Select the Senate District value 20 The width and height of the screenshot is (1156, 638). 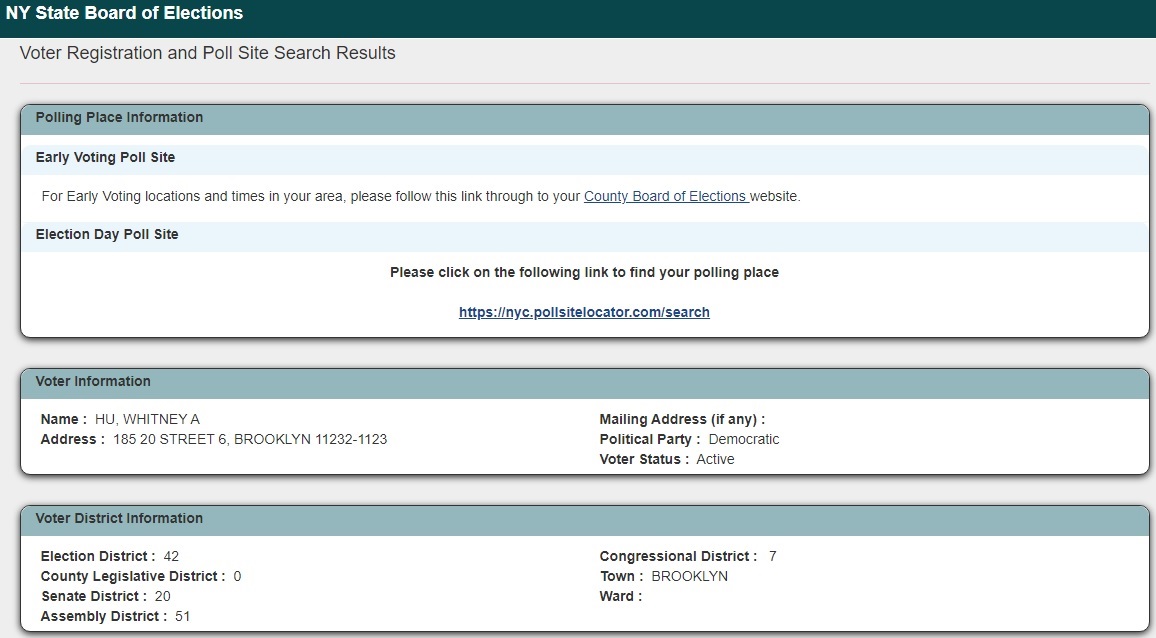click(163, 596)
